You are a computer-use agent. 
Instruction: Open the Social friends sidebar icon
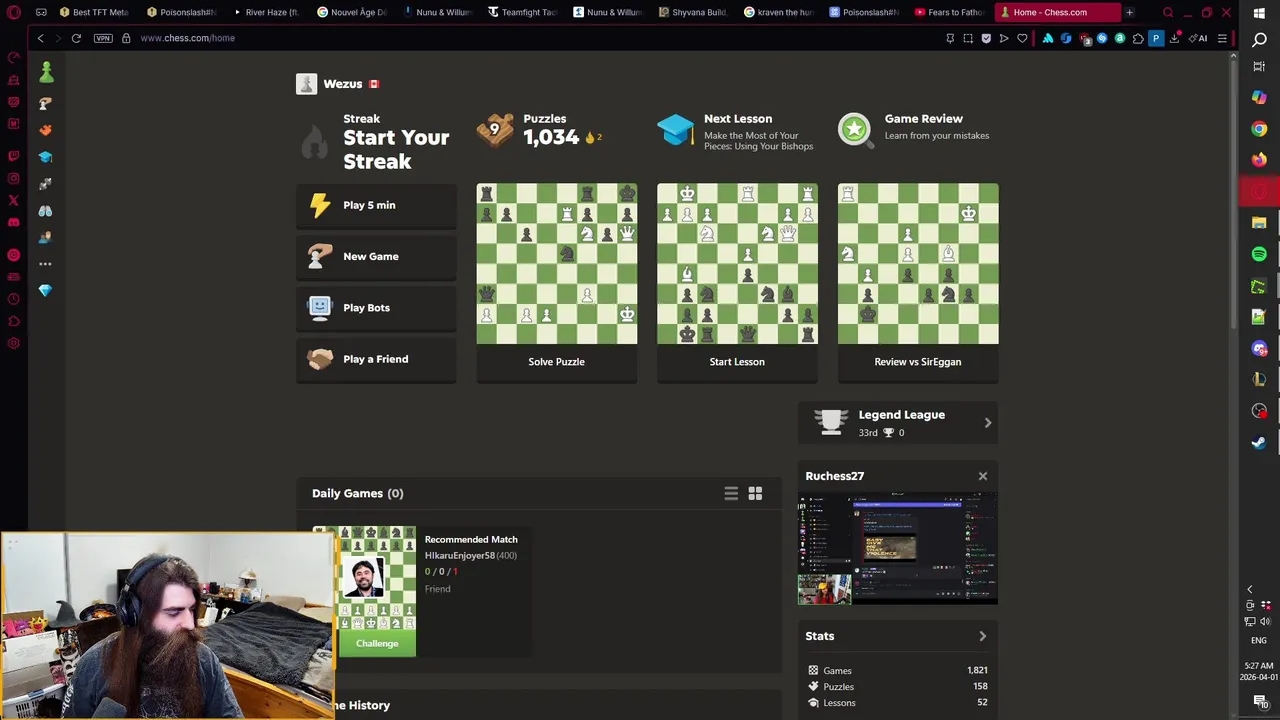pos(45,237)
